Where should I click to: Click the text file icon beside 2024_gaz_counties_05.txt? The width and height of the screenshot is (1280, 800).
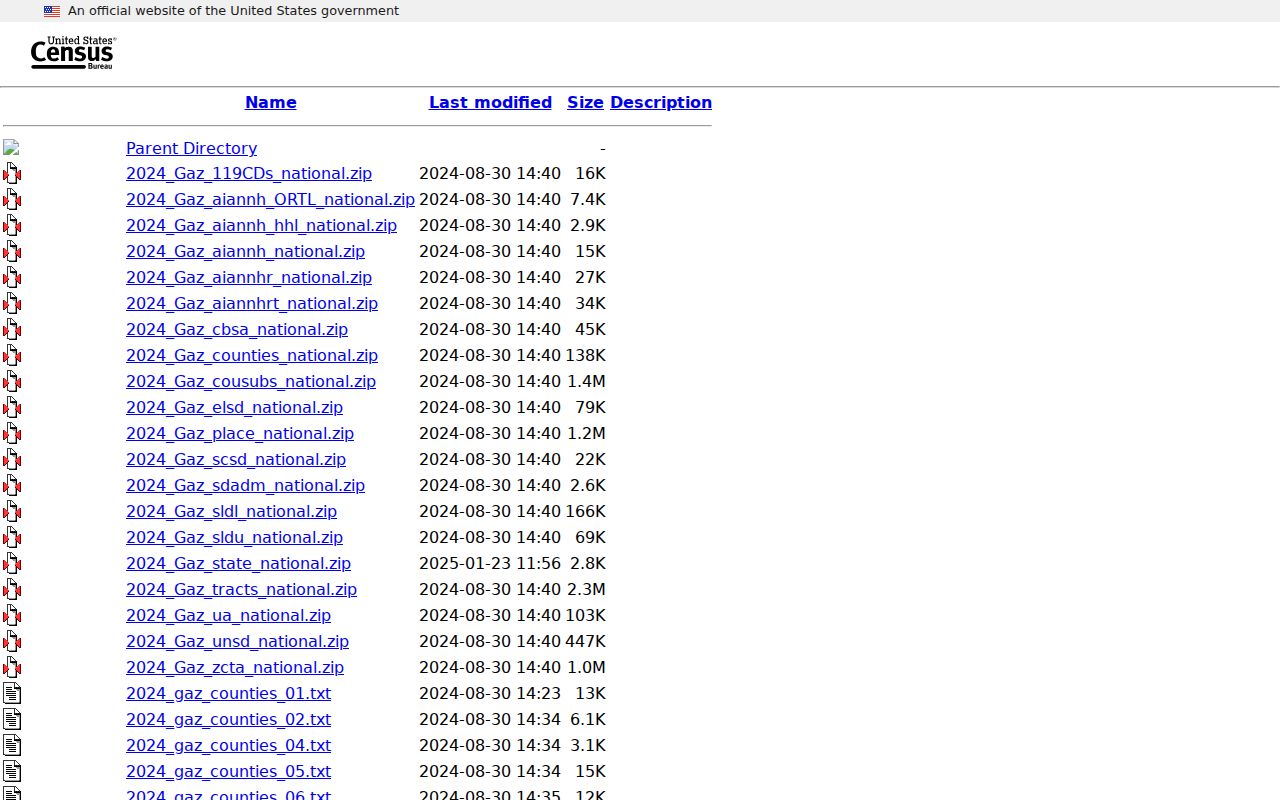pyautogui.click(x=12, y=772)
